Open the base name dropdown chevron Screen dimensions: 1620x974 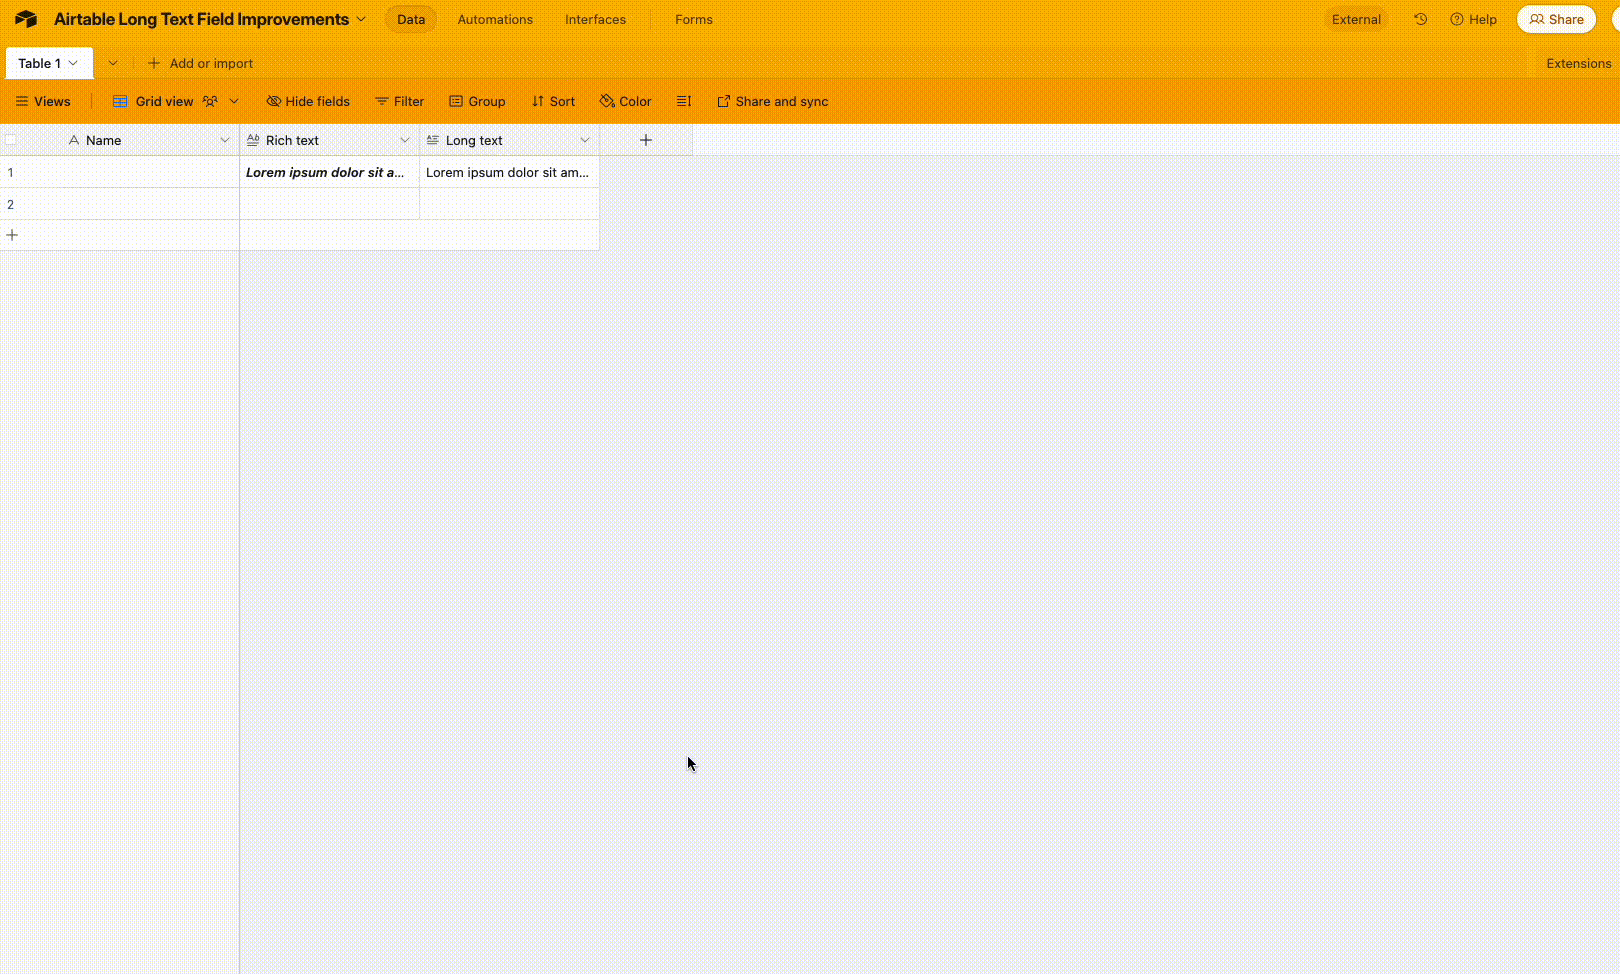pos(361,19)
